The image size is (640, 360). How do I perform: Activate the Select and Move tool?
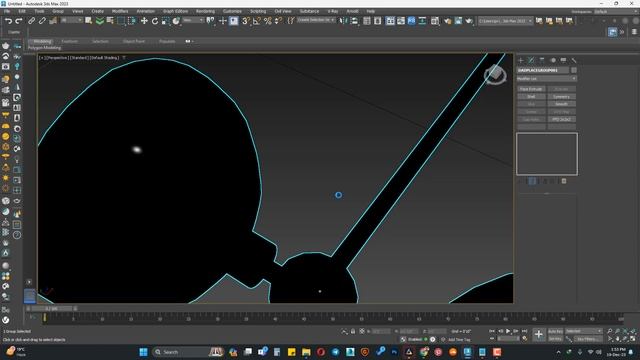point(144,21)
